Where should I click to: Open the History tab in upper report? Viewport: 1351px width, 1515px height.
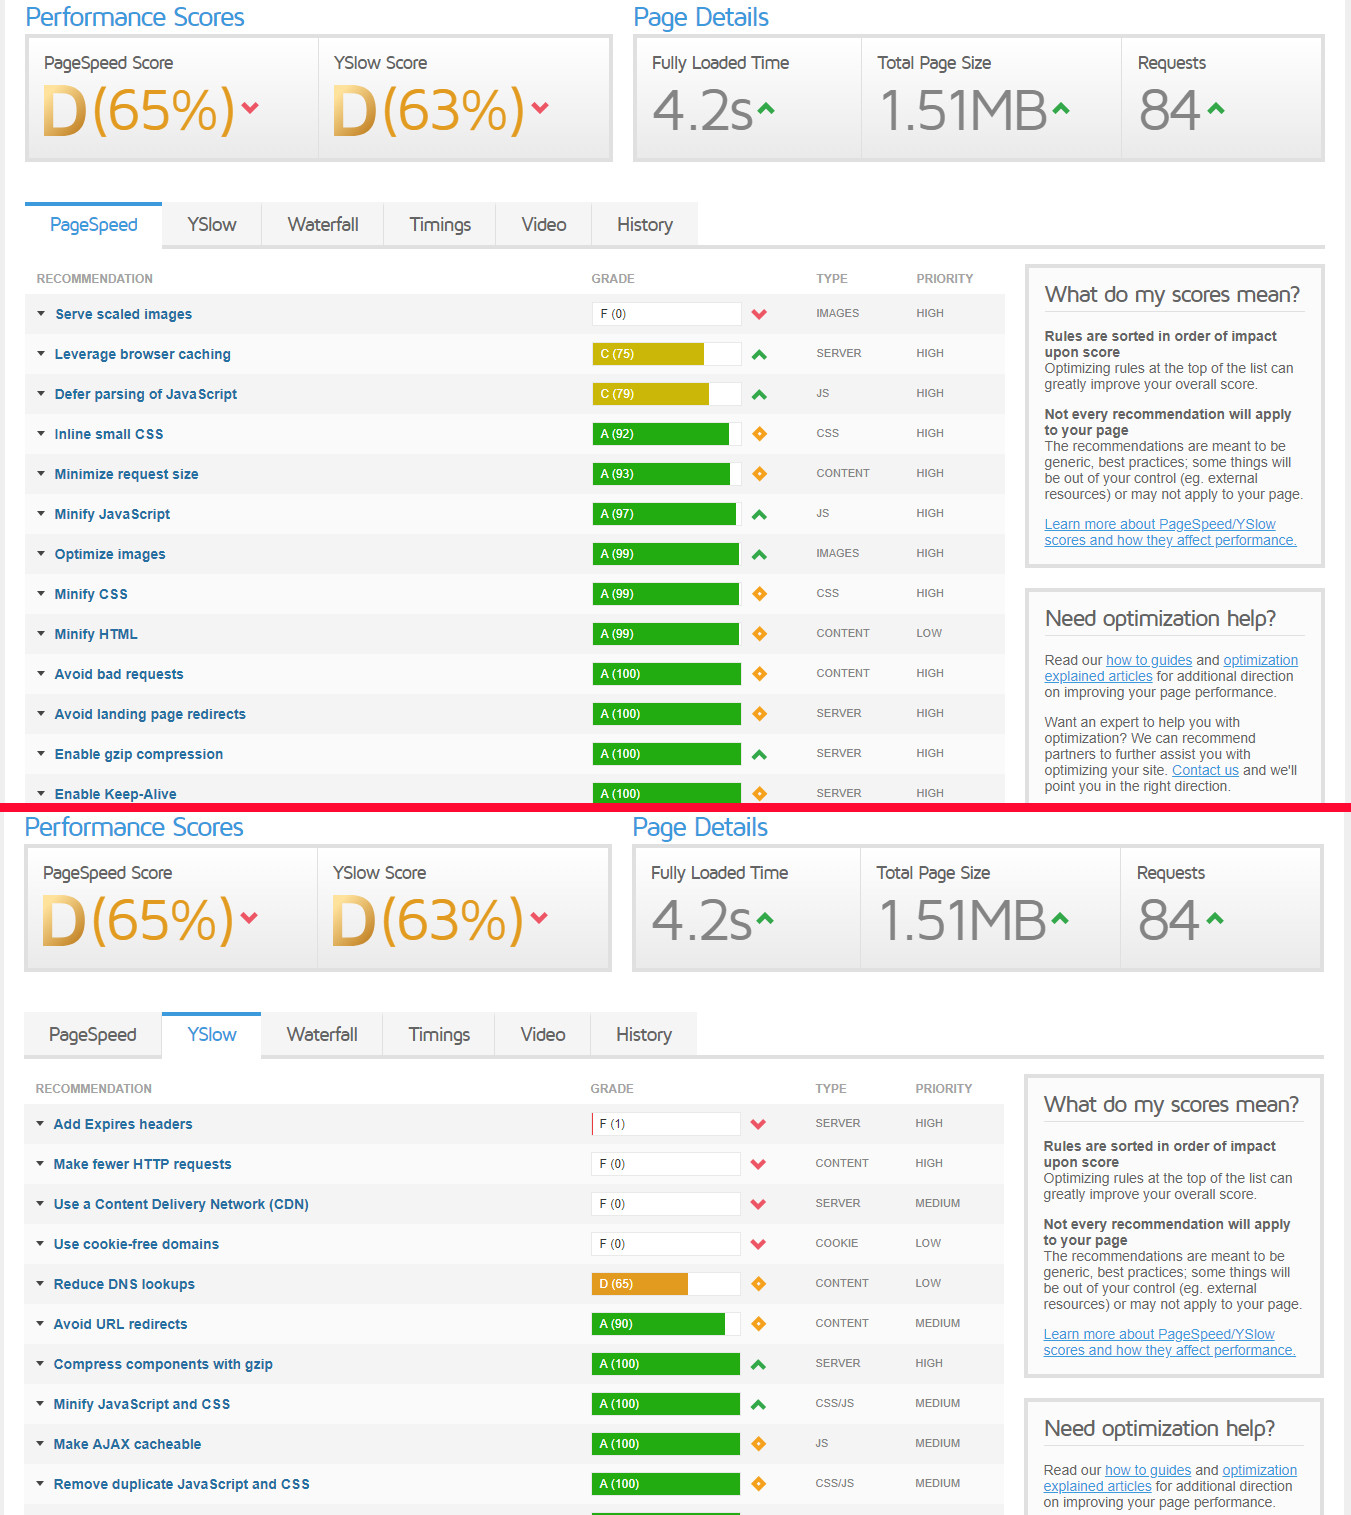click(x=645, y=225)
